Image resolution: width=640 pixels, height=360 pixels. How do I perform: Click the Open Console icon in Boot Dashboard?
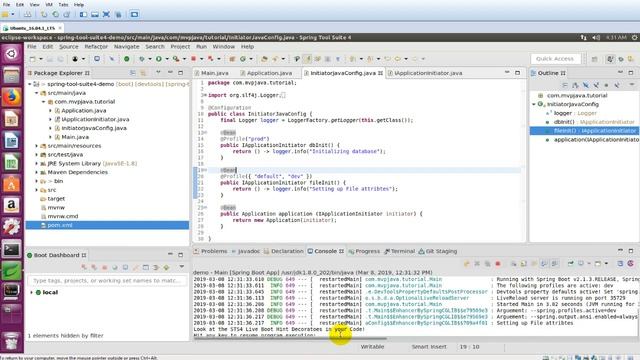146,267
